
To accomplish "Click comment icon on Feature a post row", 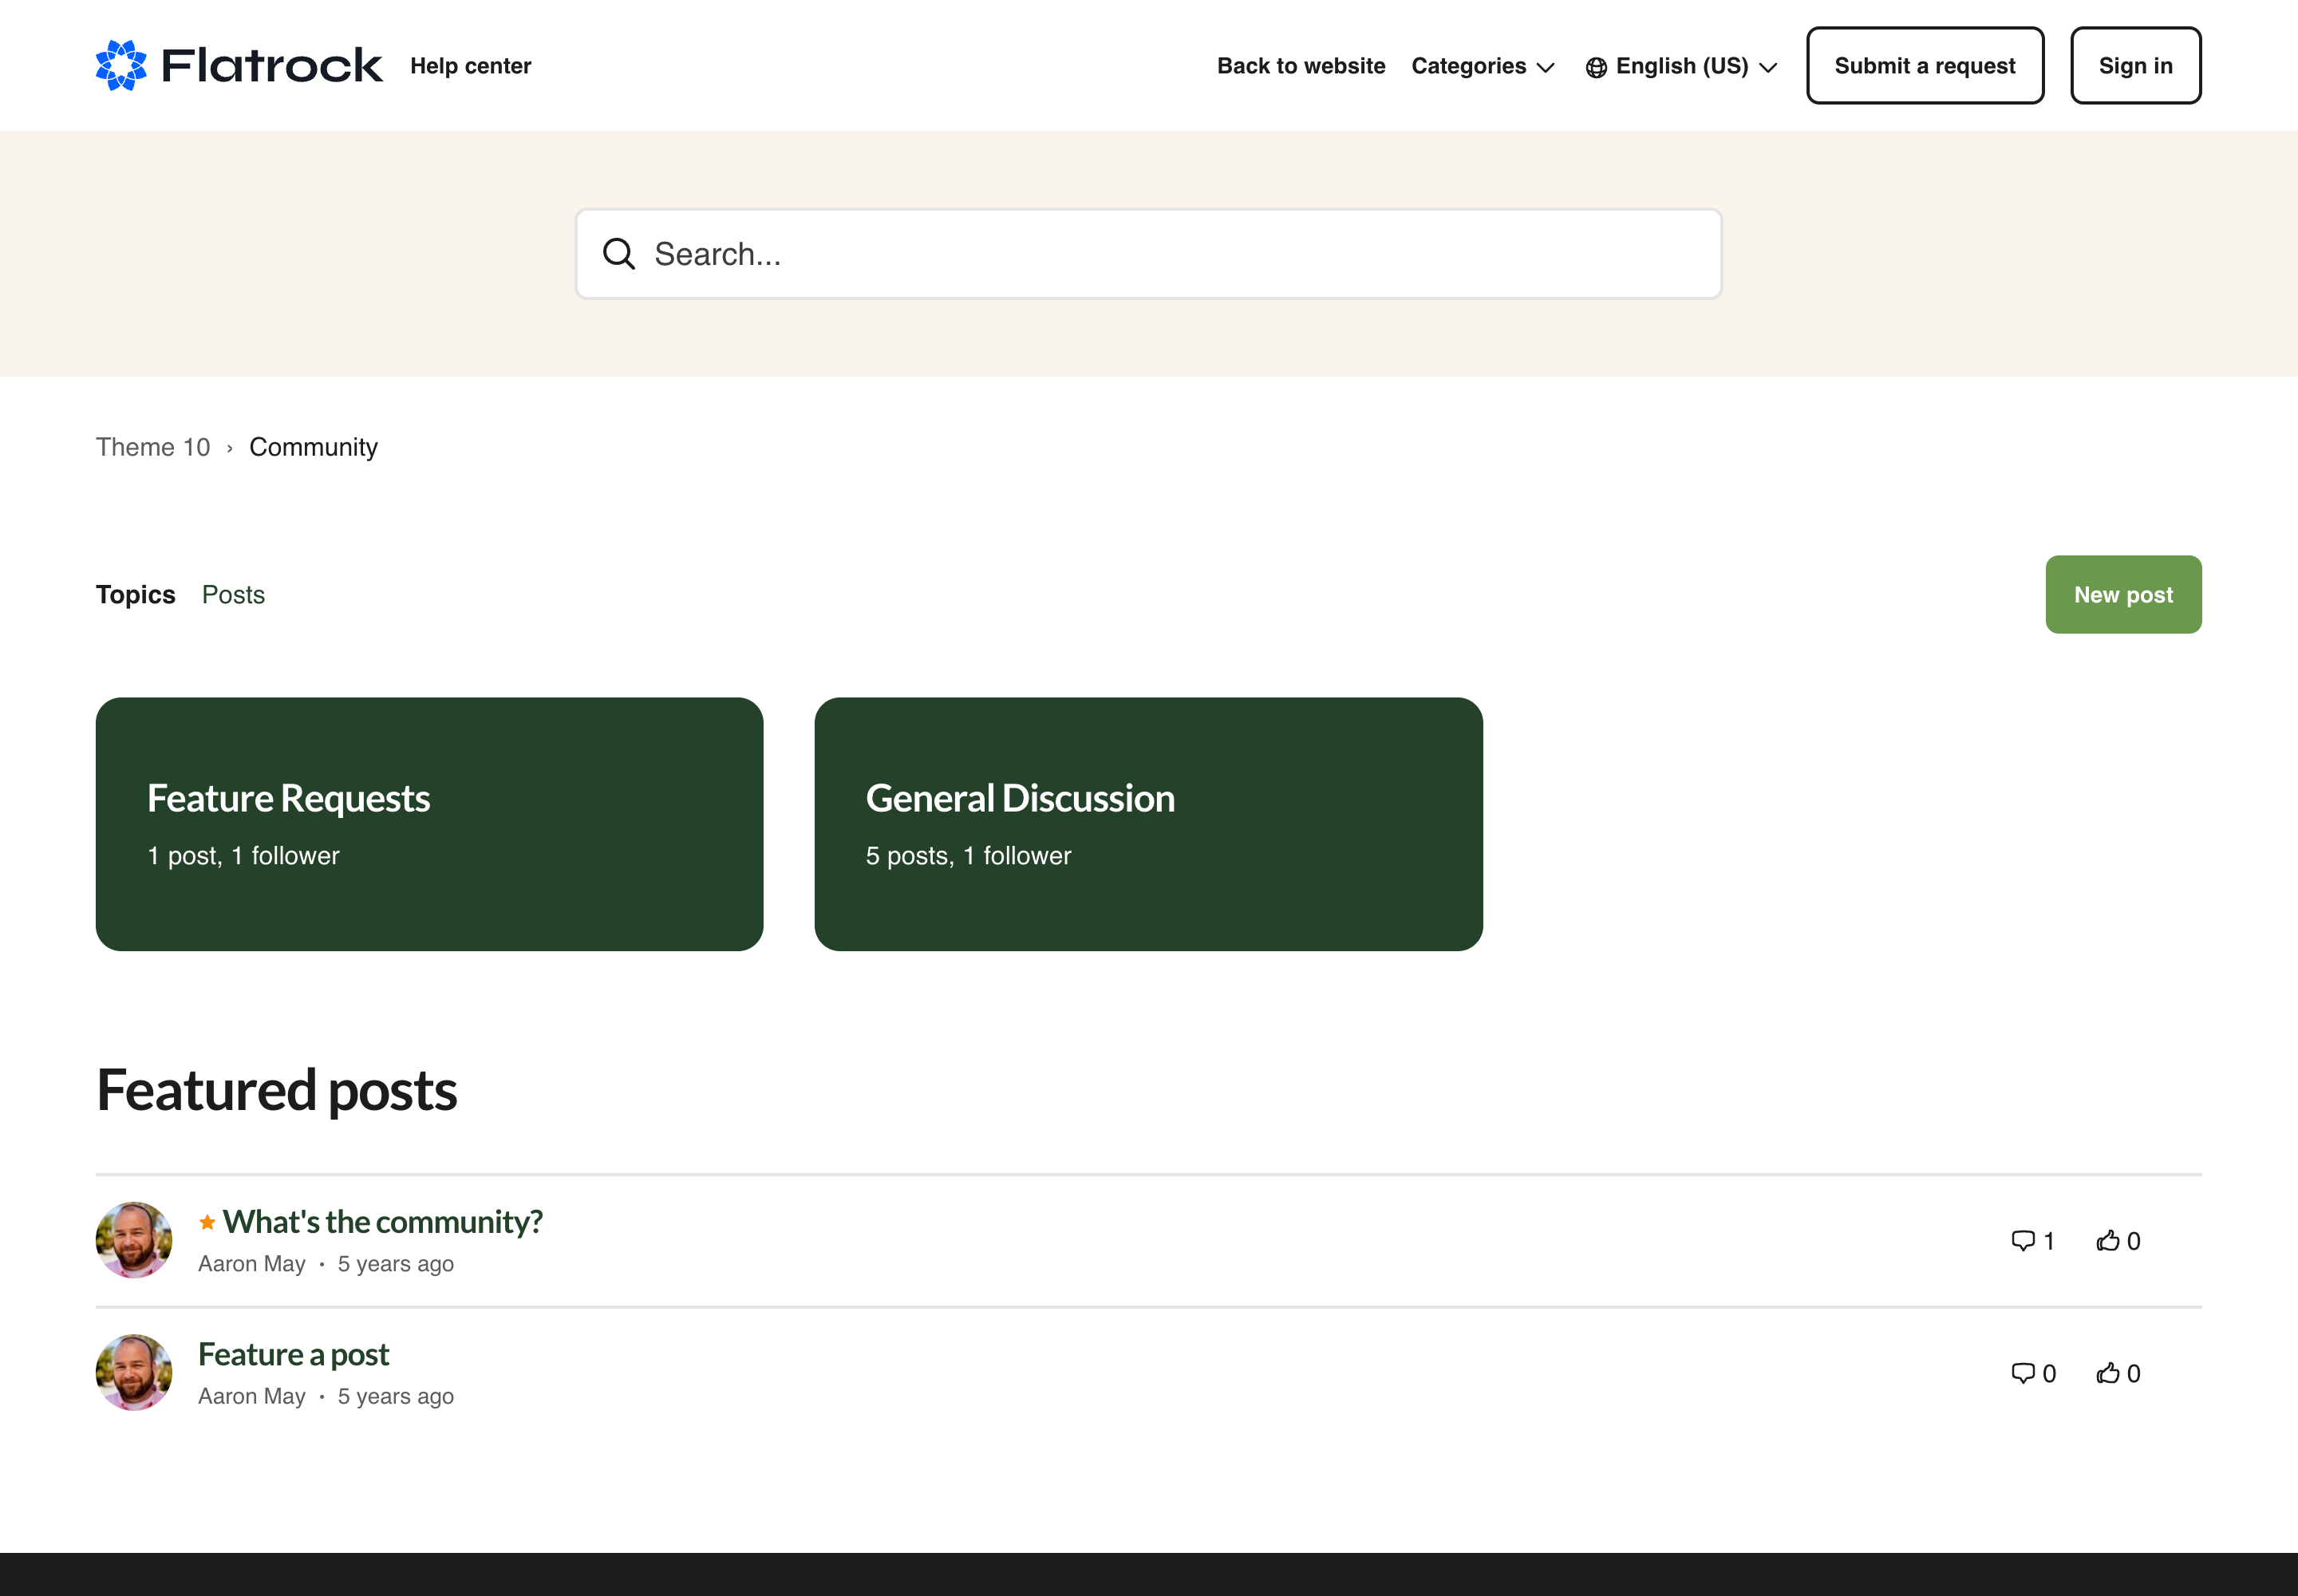I will [2022, 1373].
